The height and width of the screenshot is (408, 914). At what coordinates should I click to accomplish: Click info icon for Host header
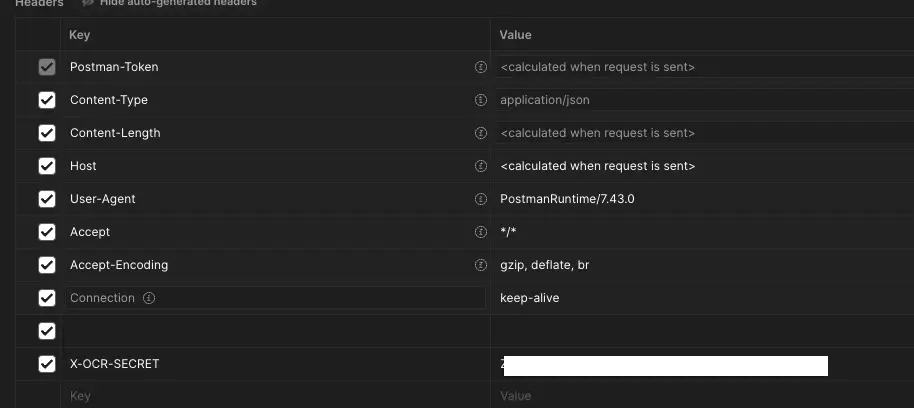click(480, 166)
